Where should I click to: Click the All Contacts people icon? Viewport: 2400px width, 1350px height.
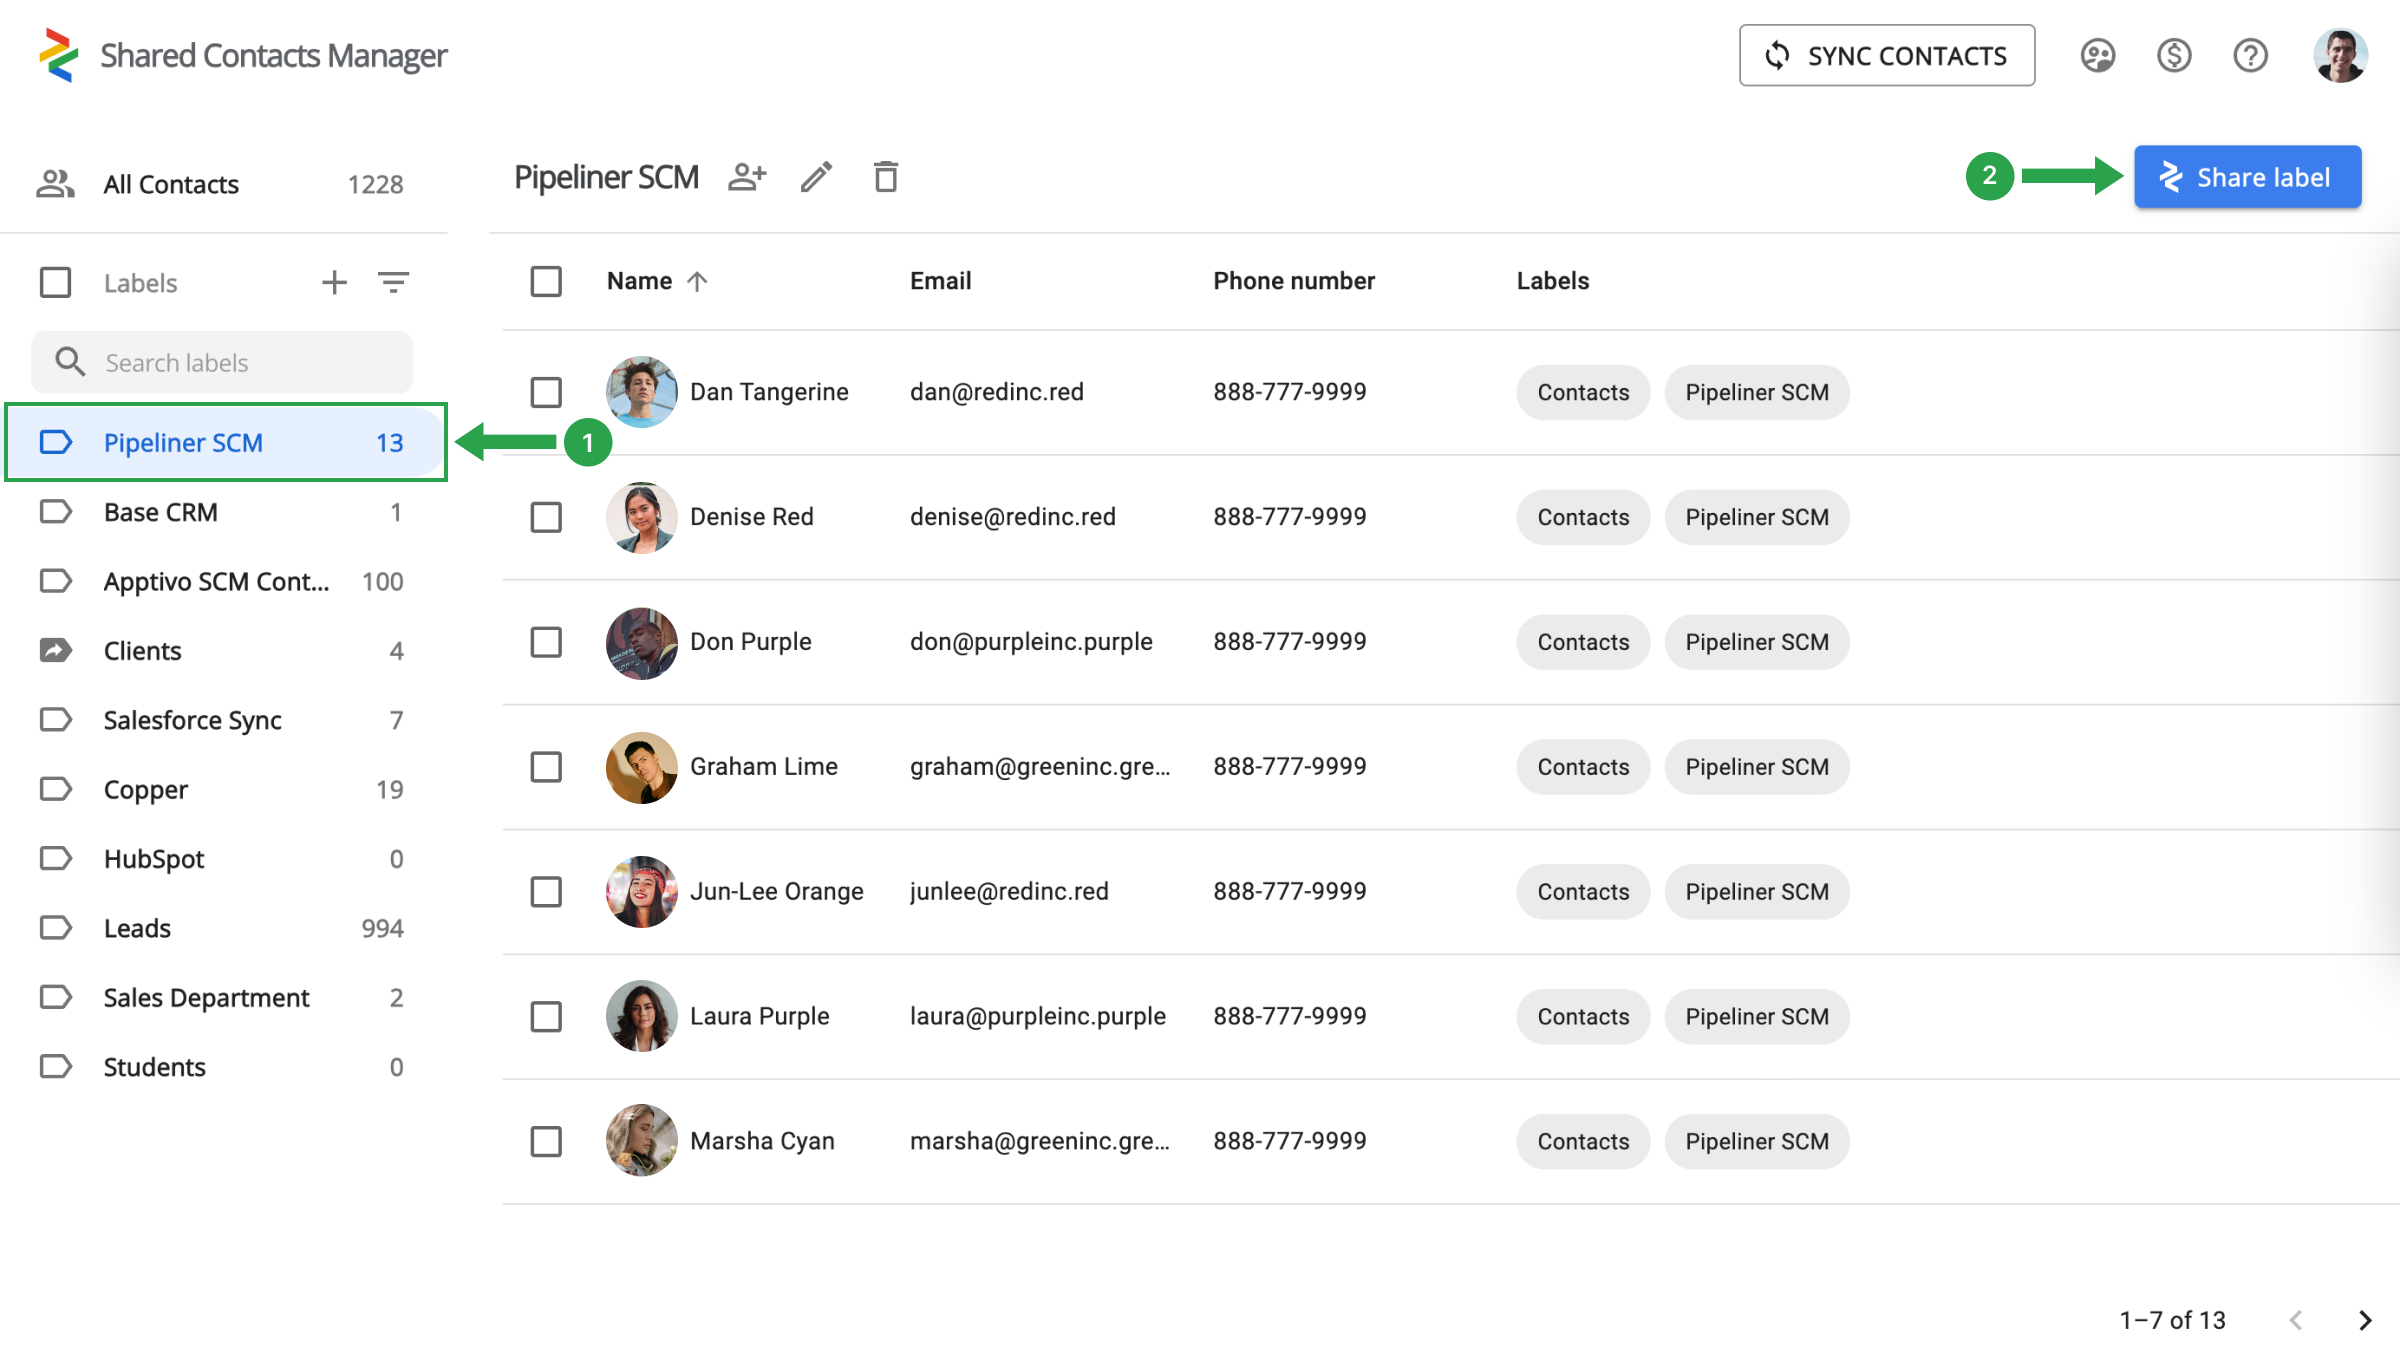[55, 184]
